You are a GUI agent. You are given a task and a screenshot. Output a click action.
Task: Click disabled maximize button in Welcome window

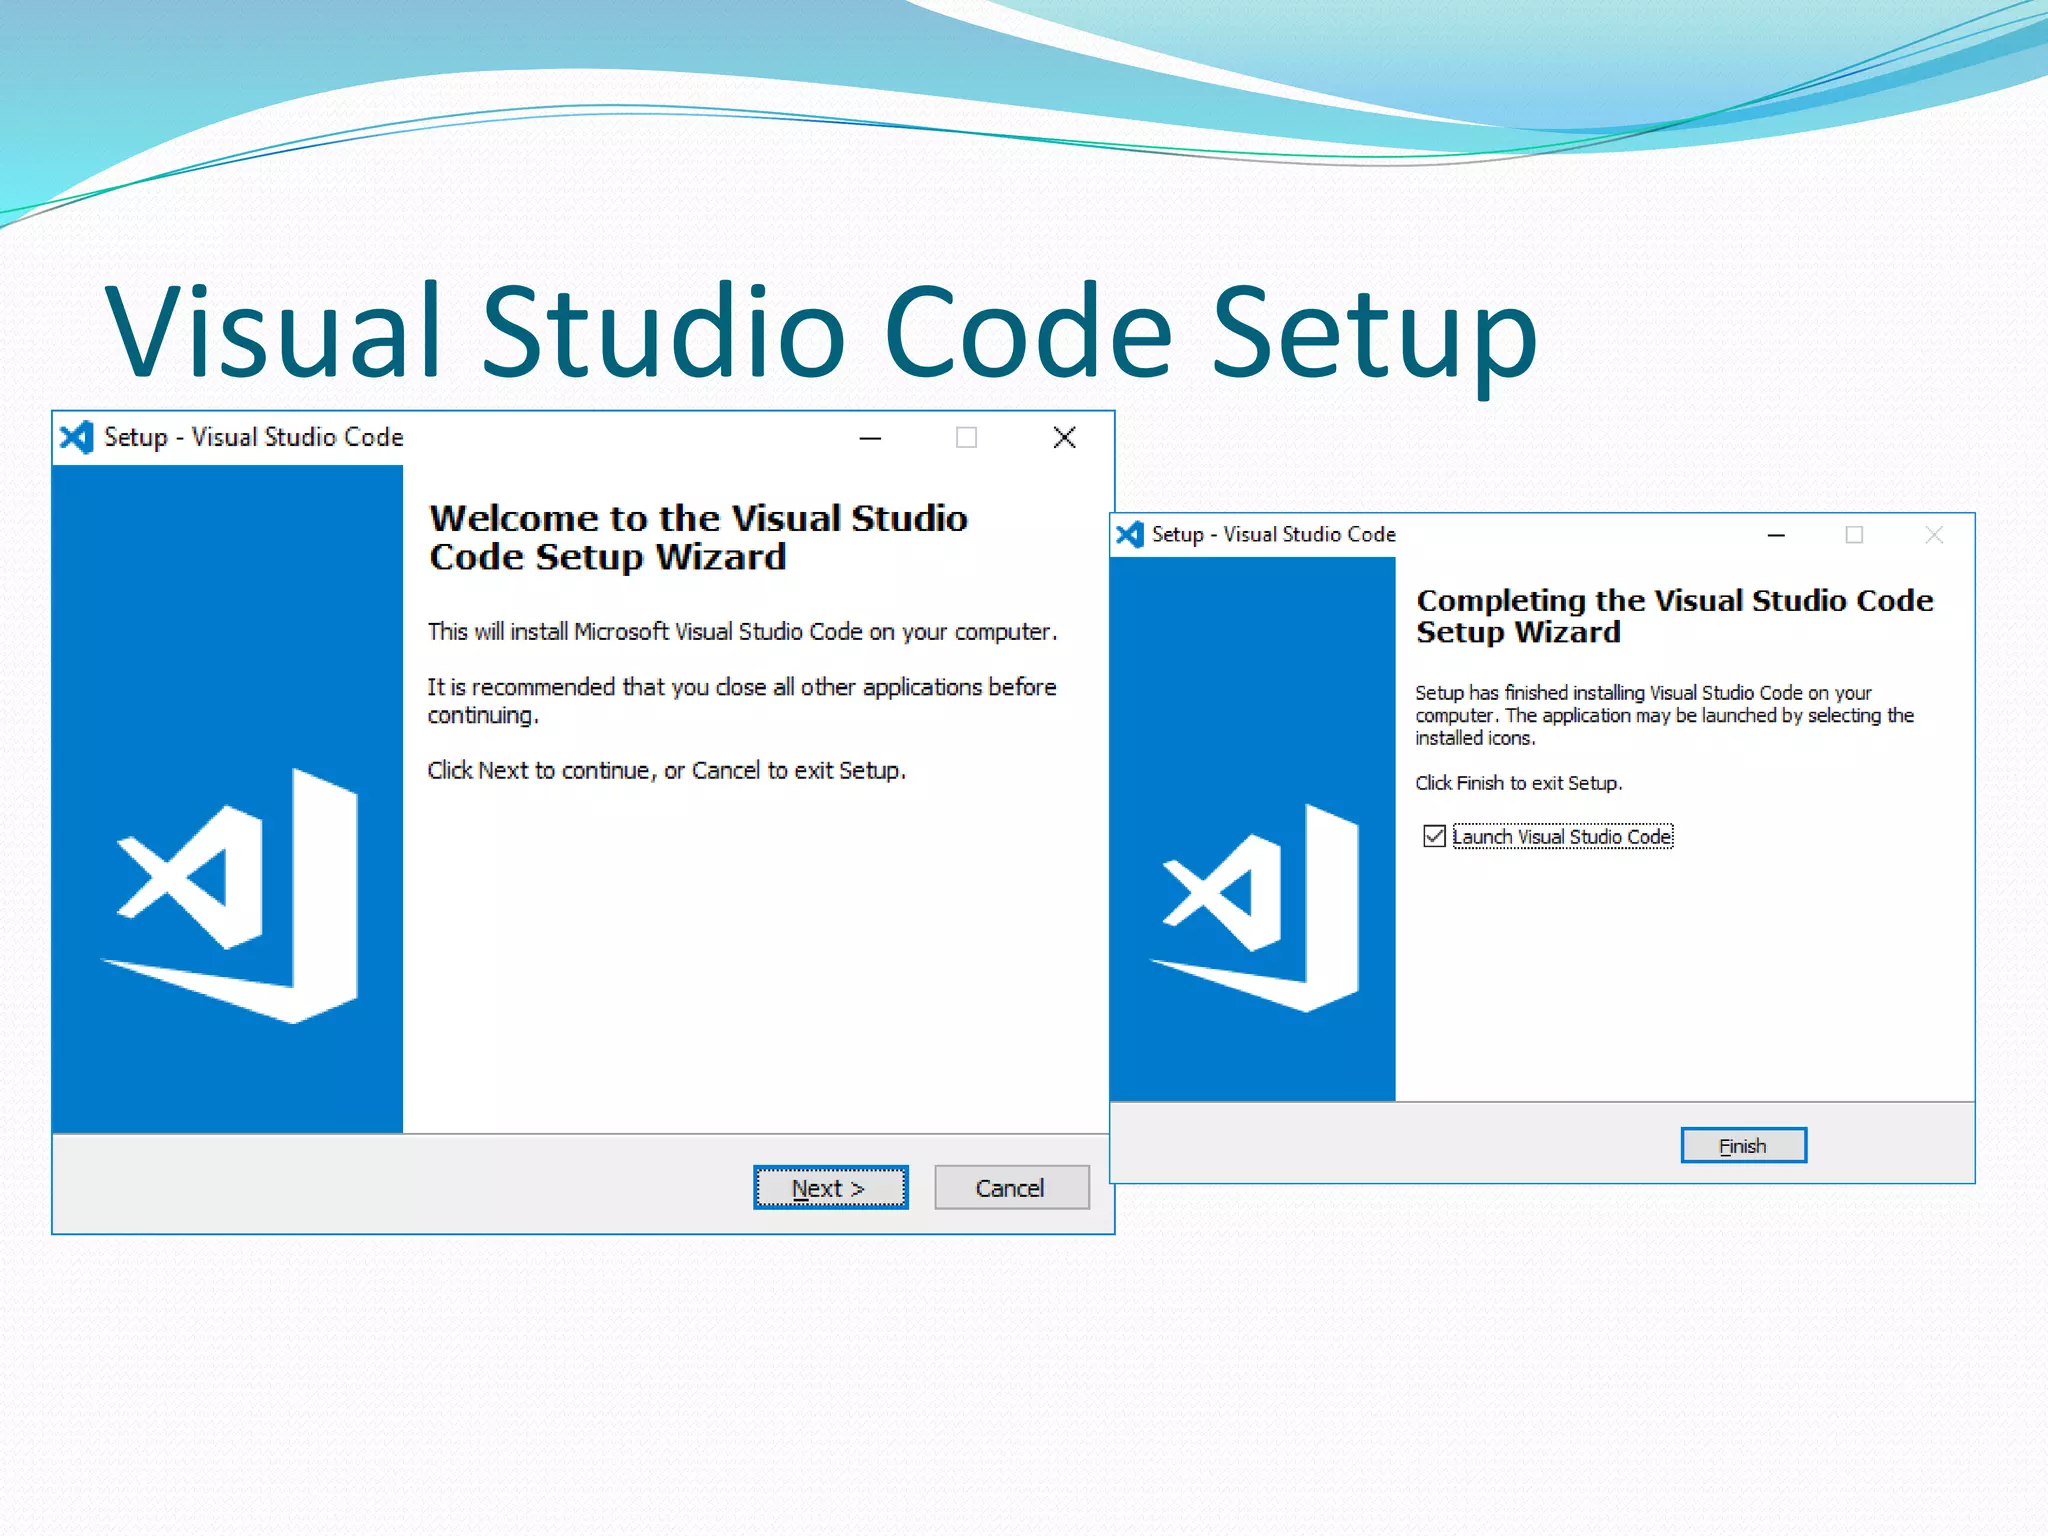click(x=966, y=438)
